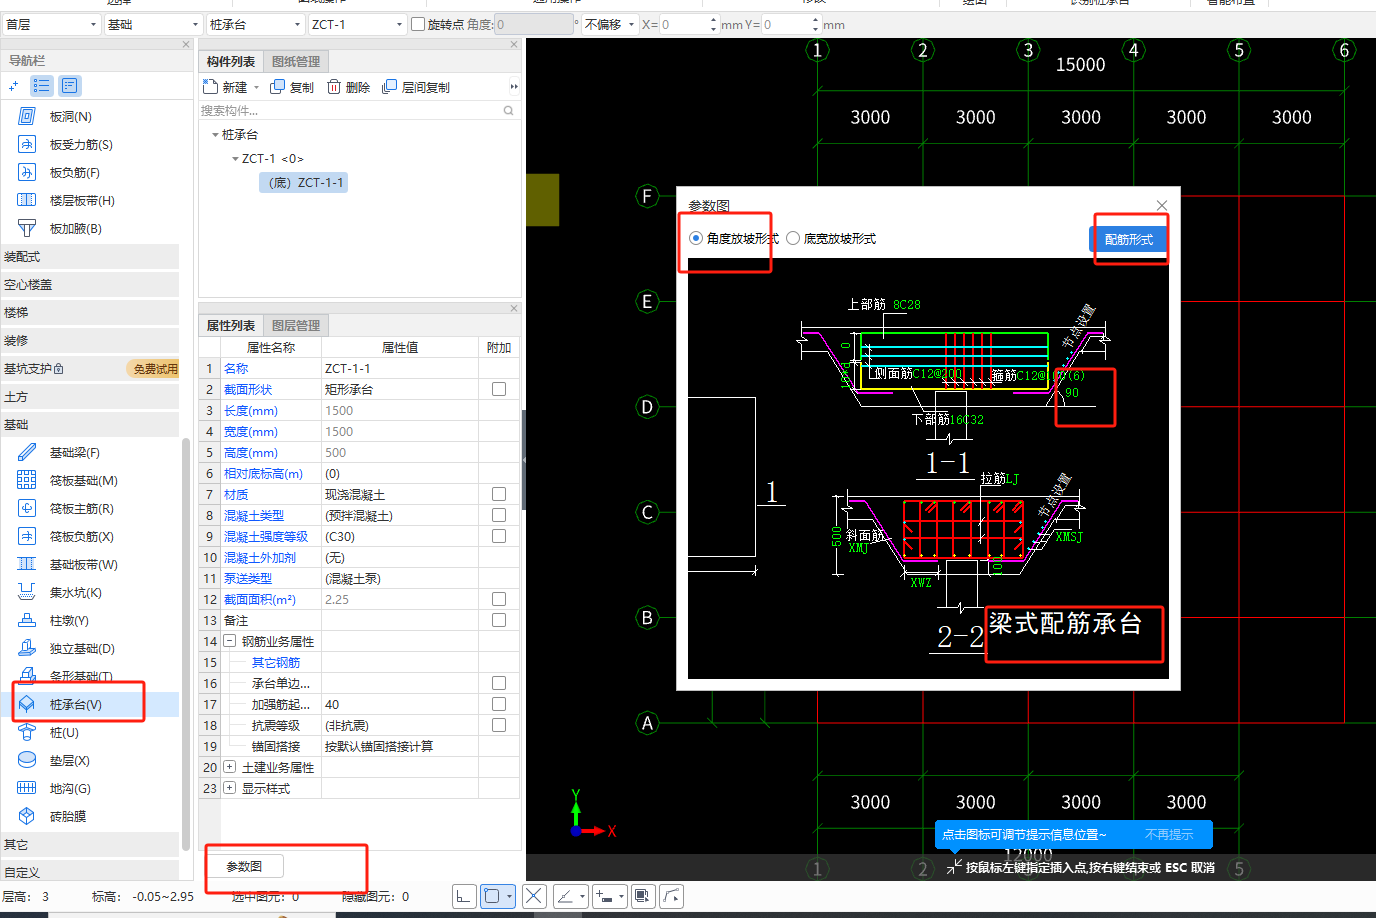Select 筏板负筋(X) item
1376x918 pixels.
(81, 537)
